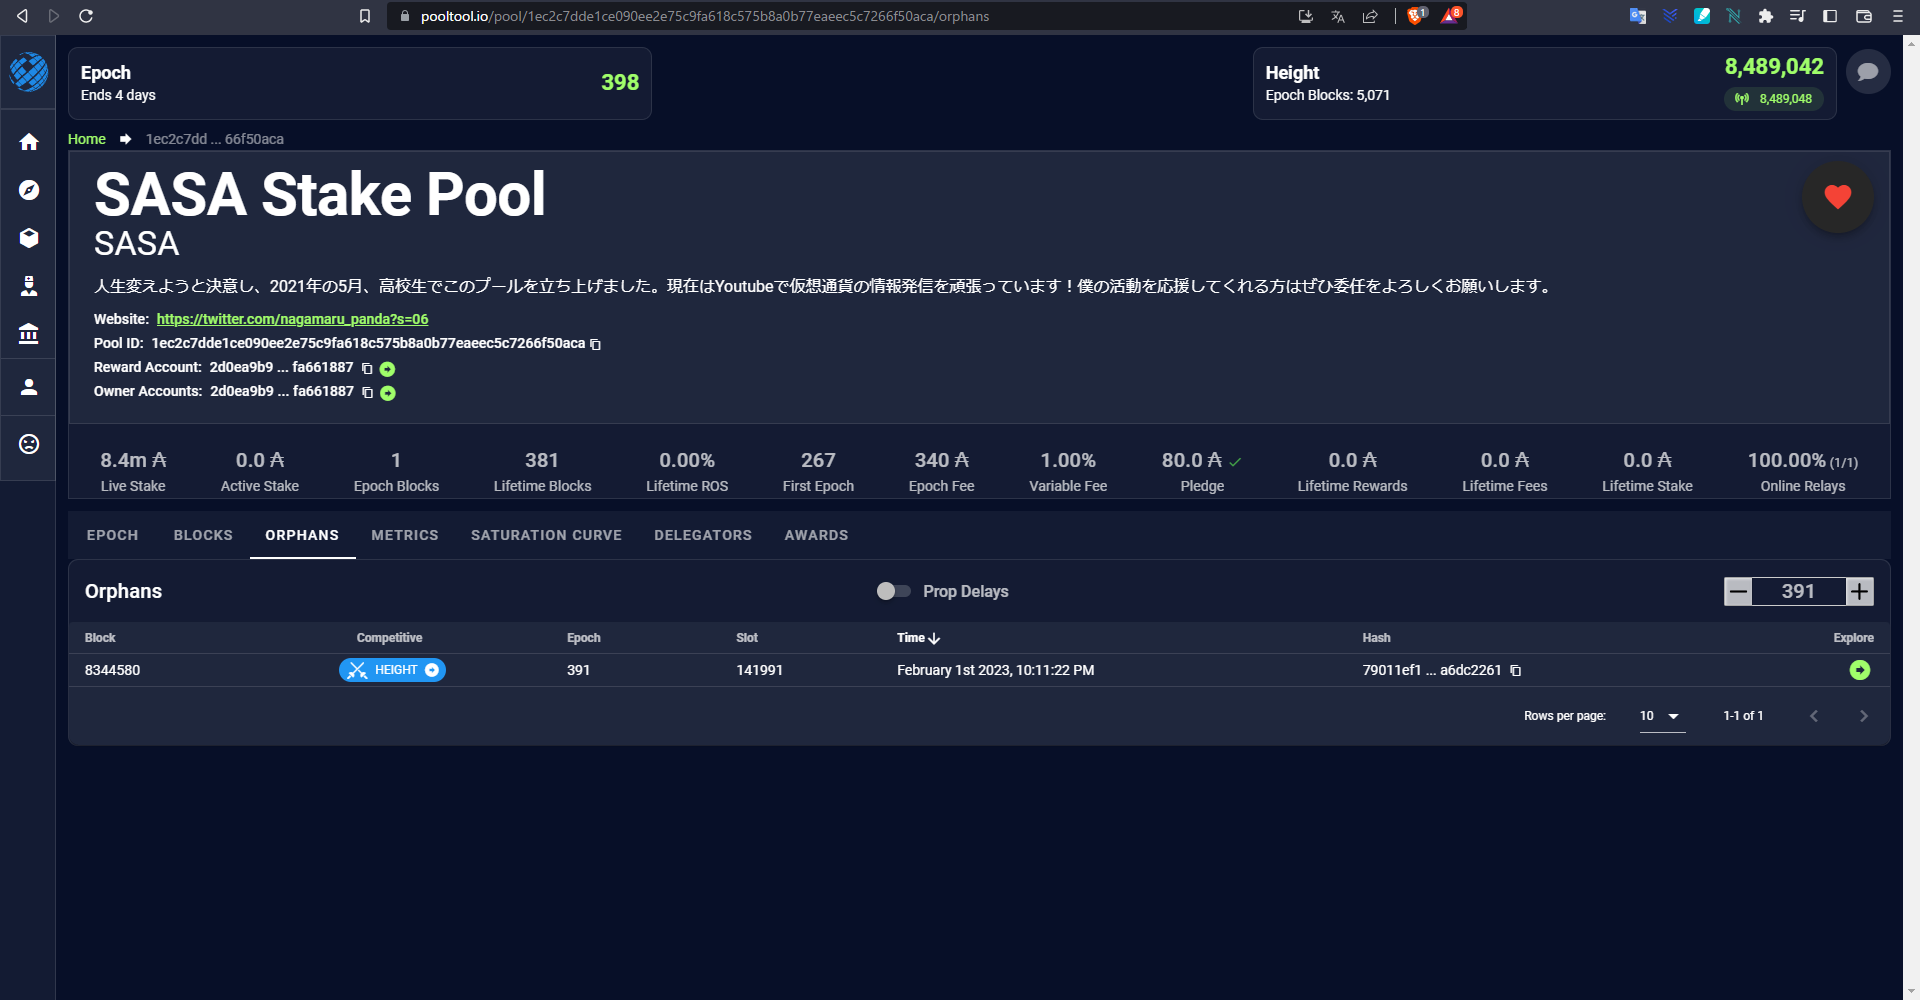1920x1000 pixels.
Task: Click the previous page chevron in pagination
Action: point(1814,716)
